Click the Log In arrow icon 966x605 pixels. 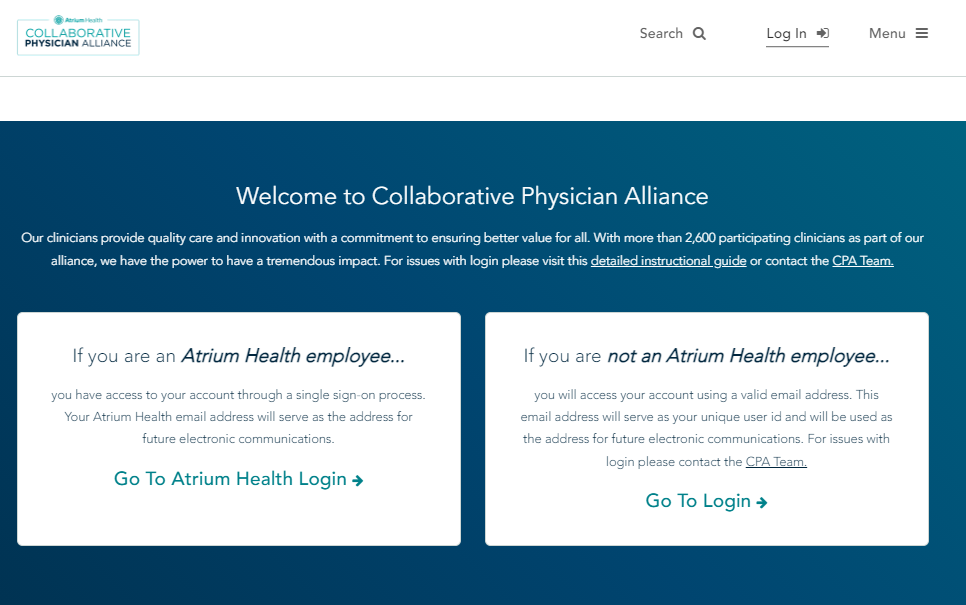(x=822, y=33)
